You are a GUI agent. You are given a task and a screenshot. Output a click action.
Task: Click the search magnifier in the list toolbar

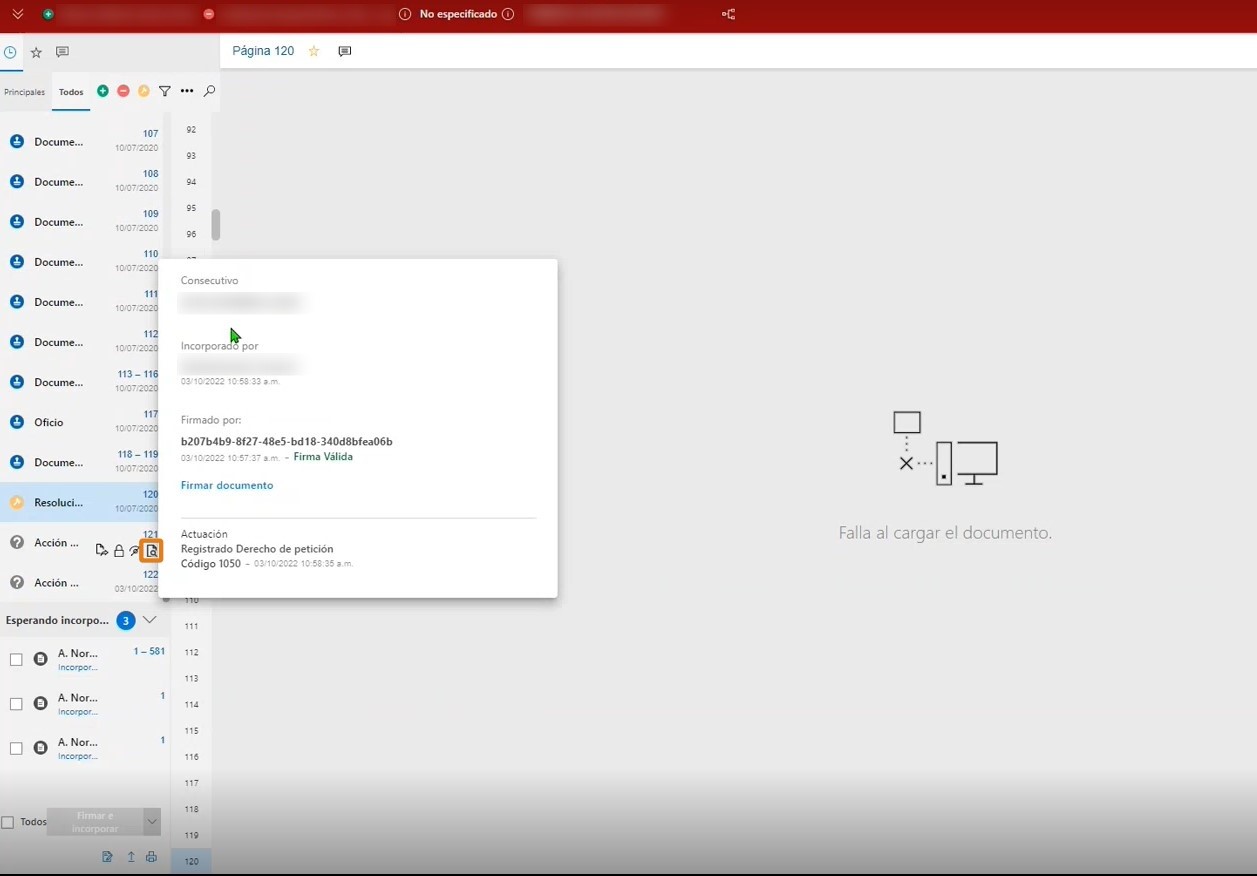pyautogui.click(x=209, y=91)
